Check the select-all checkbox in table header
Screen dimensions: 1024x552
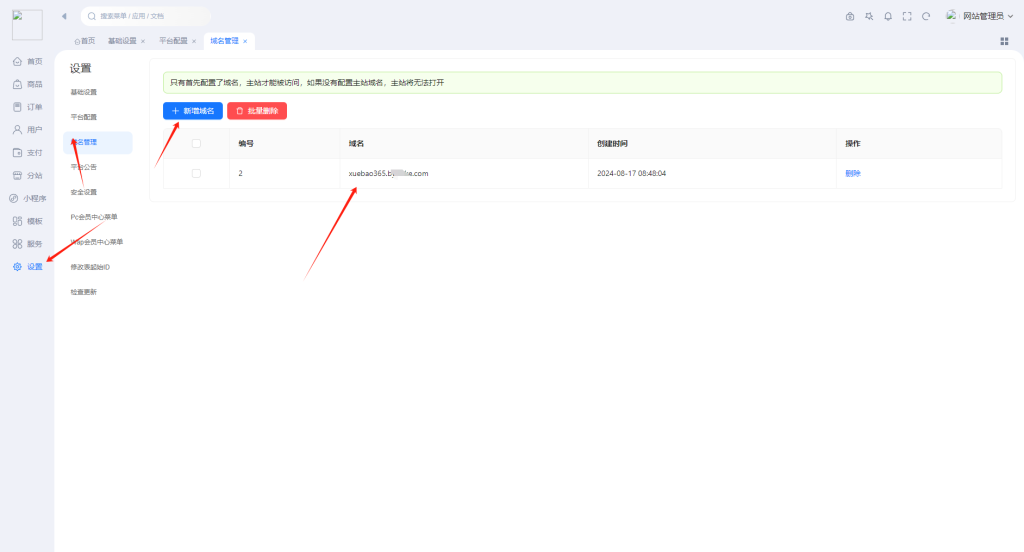196,143
